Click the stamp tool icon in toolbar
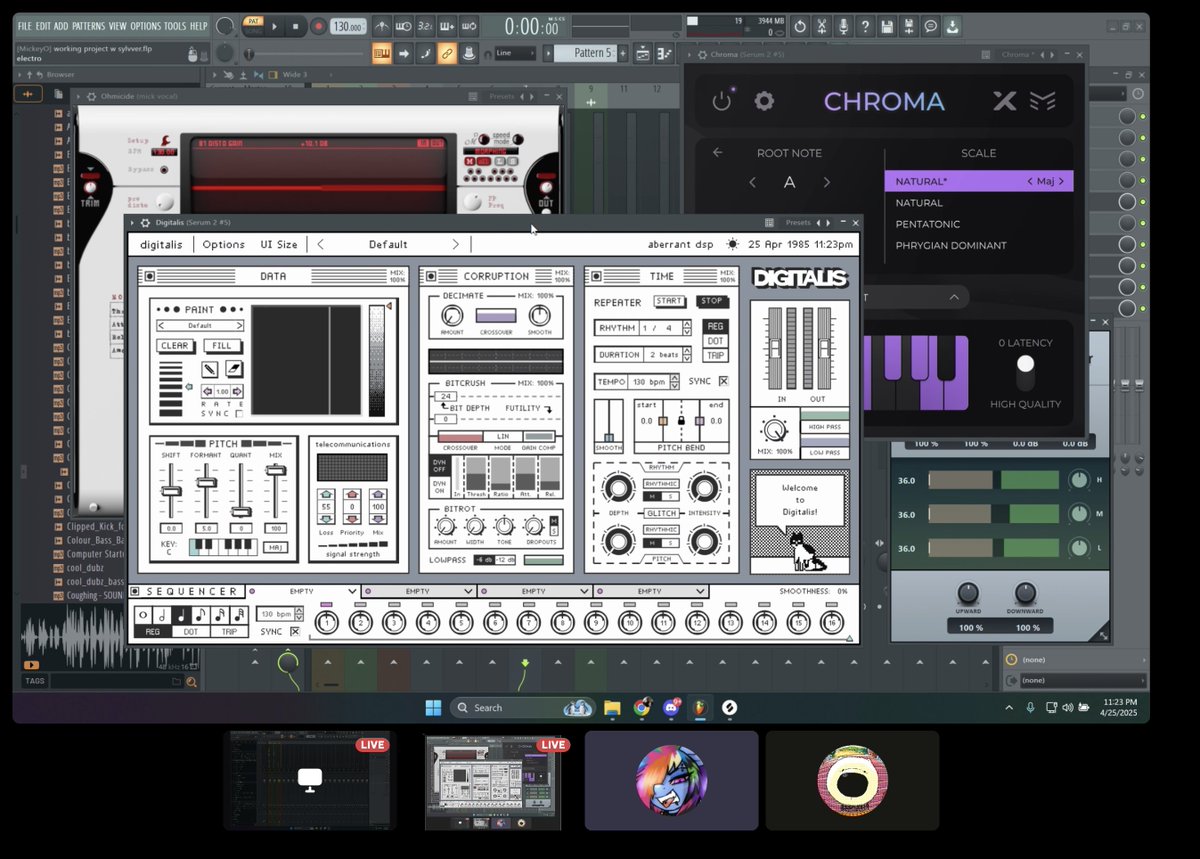This screenshot has height=859, width=1200. [468, 53]
